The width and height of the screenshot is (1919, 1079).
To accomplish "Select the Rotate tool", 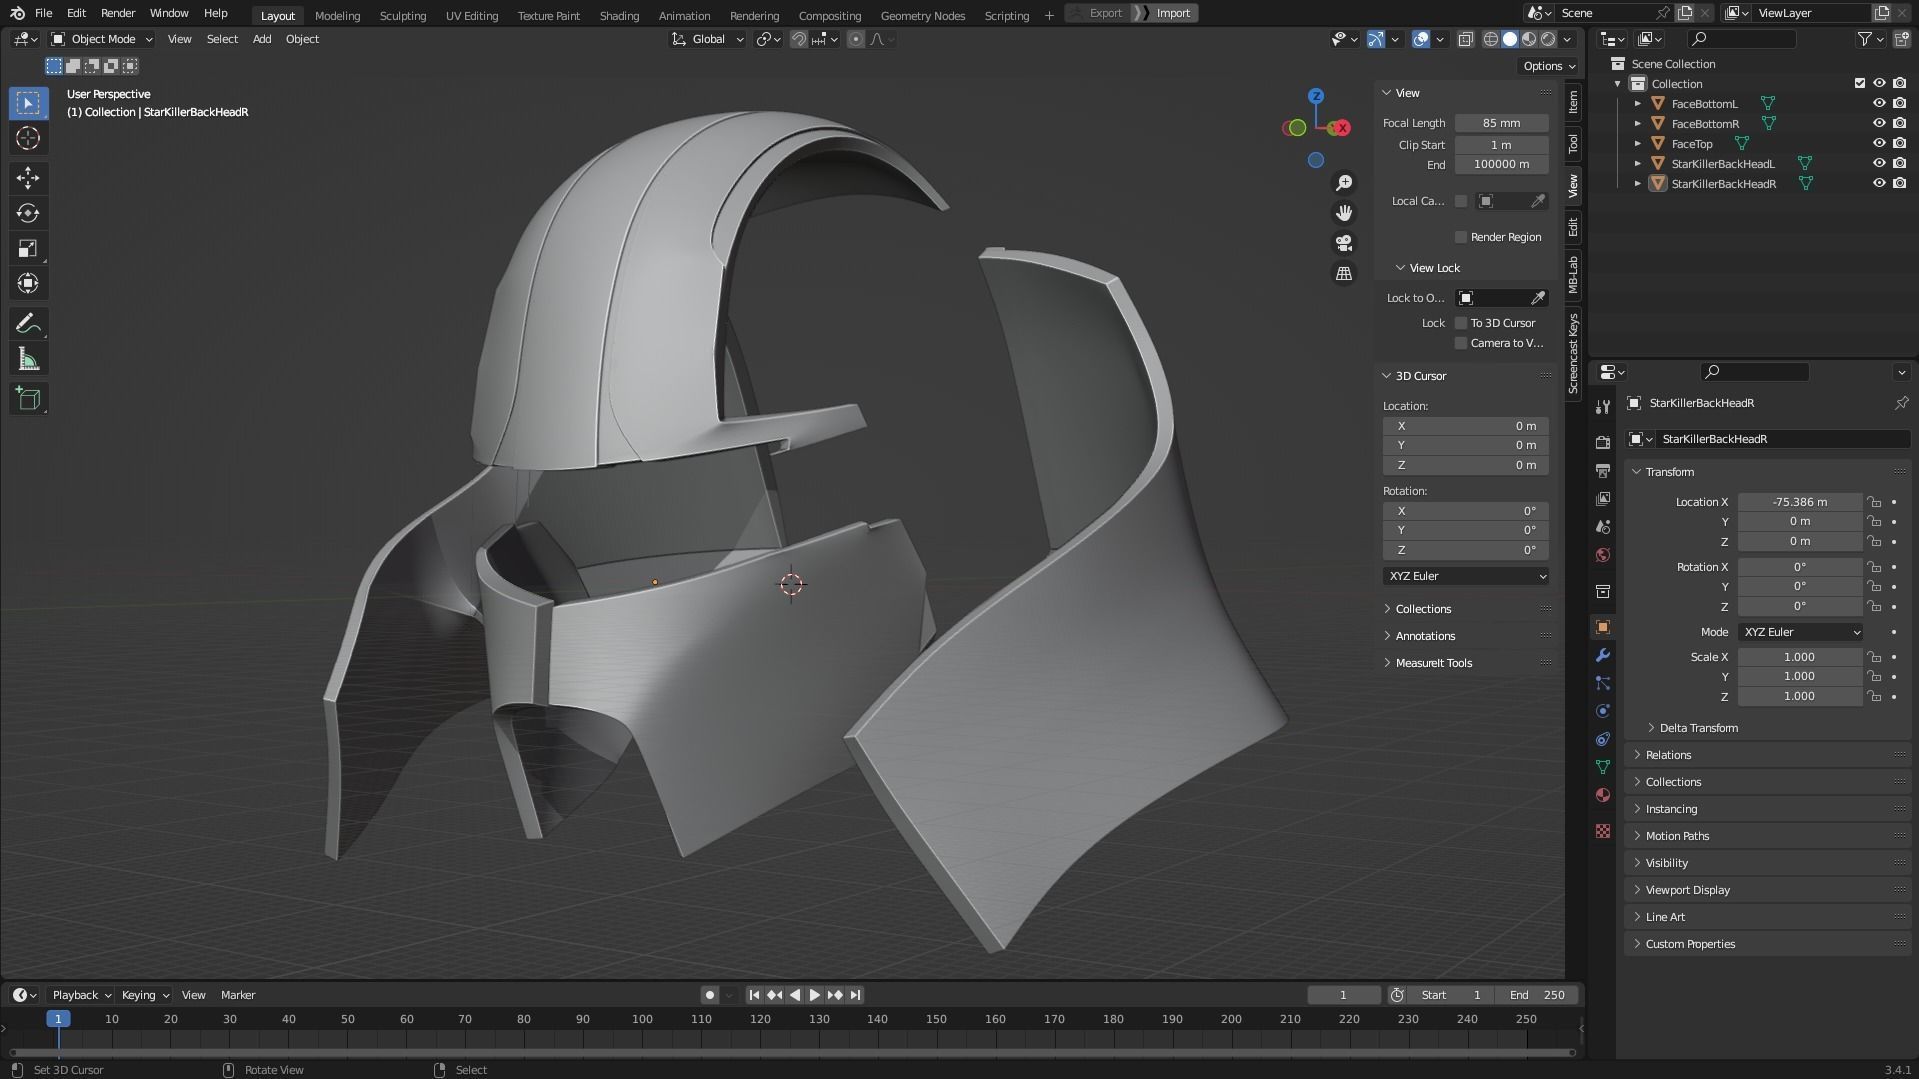I will pyautogui.click(x=28, y=213).
